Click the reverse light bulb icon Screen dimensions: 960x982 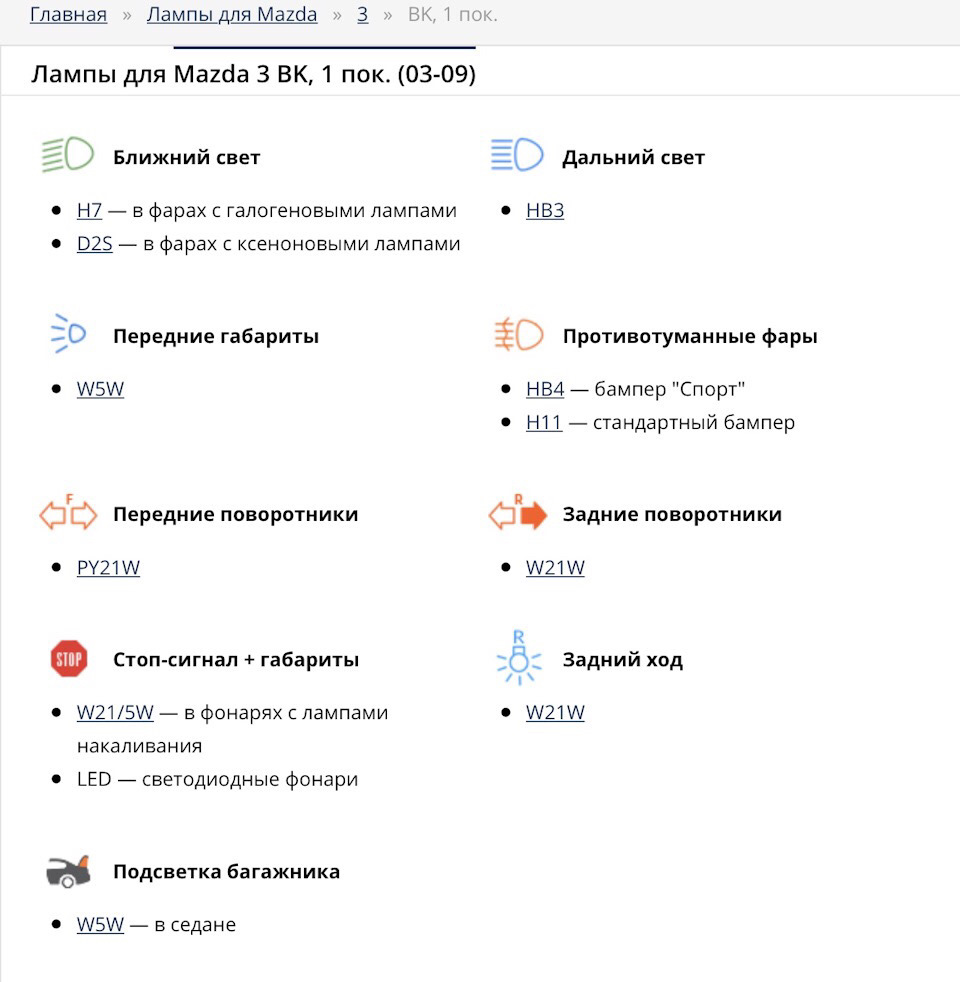pyautogui.click(x=518, y=657)
